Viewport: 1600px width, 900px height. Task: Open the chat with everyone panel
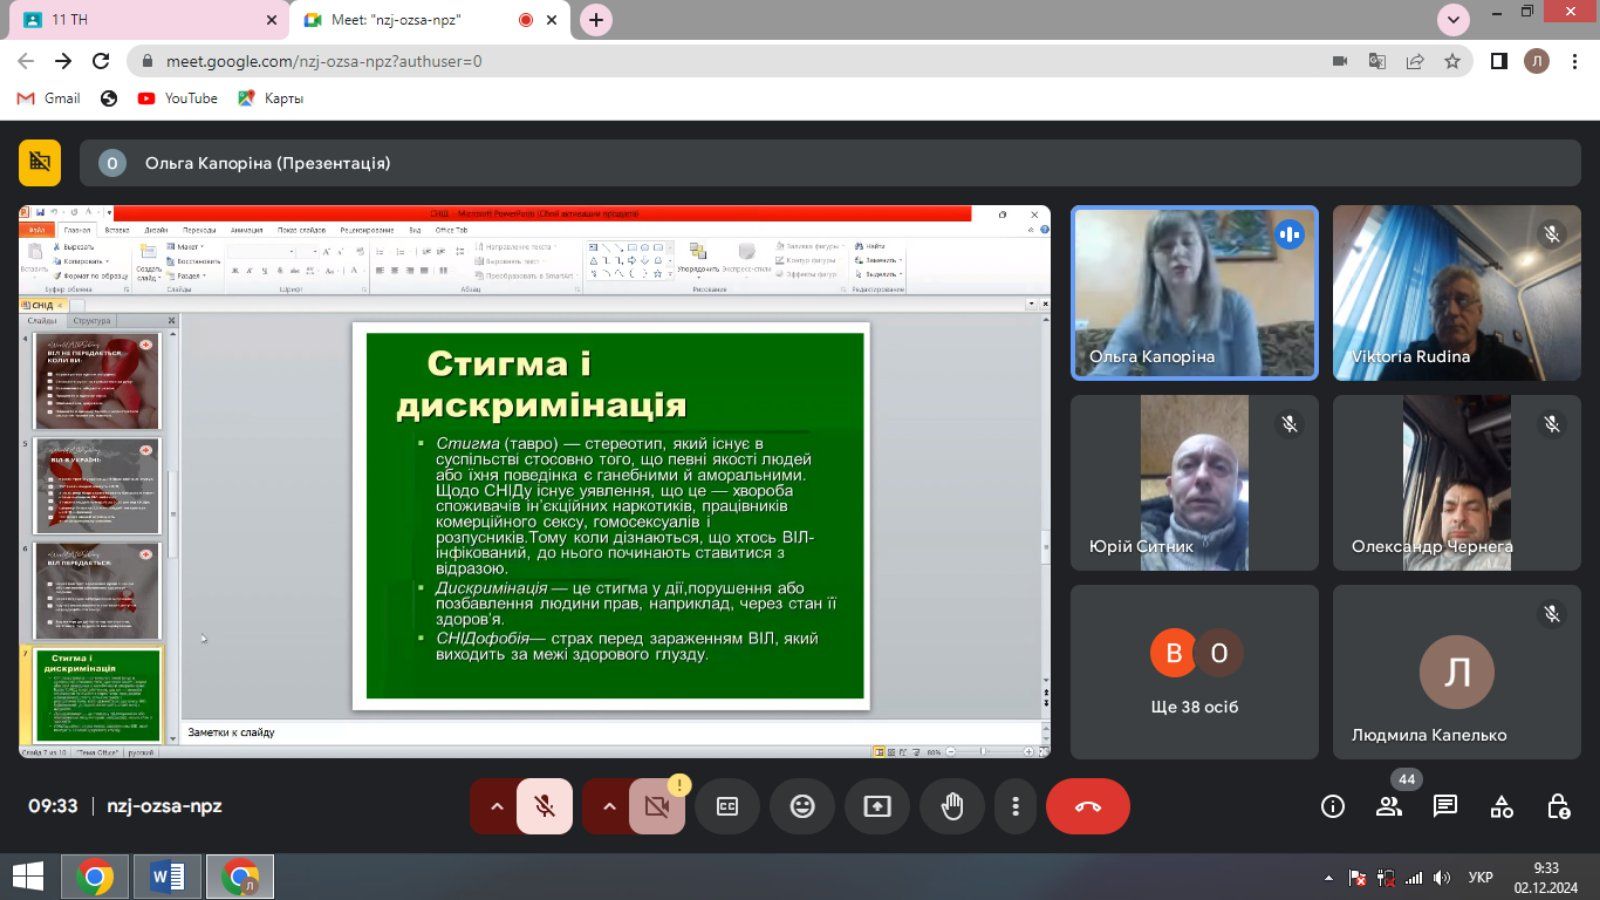pyautogui.click(x=1445, y=806)
